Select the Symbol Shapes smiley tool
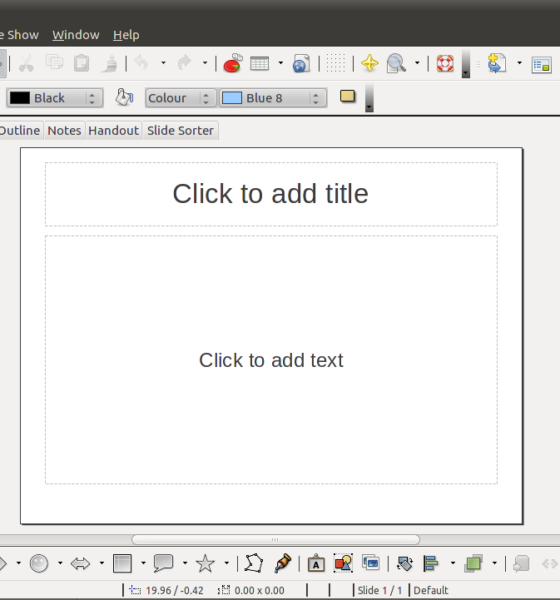 tap(39, 563)
